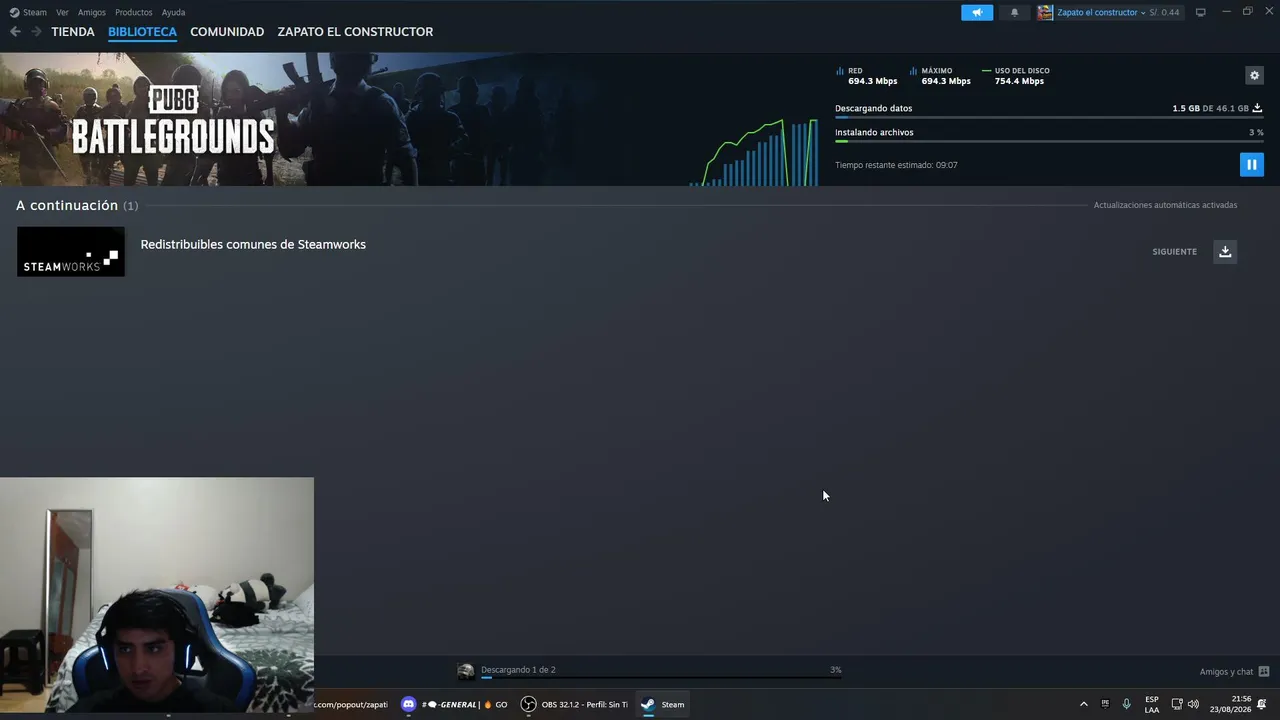The image size is (1280, 720).
Task: Go forward with the right arrow
Action: coord(36,32)
